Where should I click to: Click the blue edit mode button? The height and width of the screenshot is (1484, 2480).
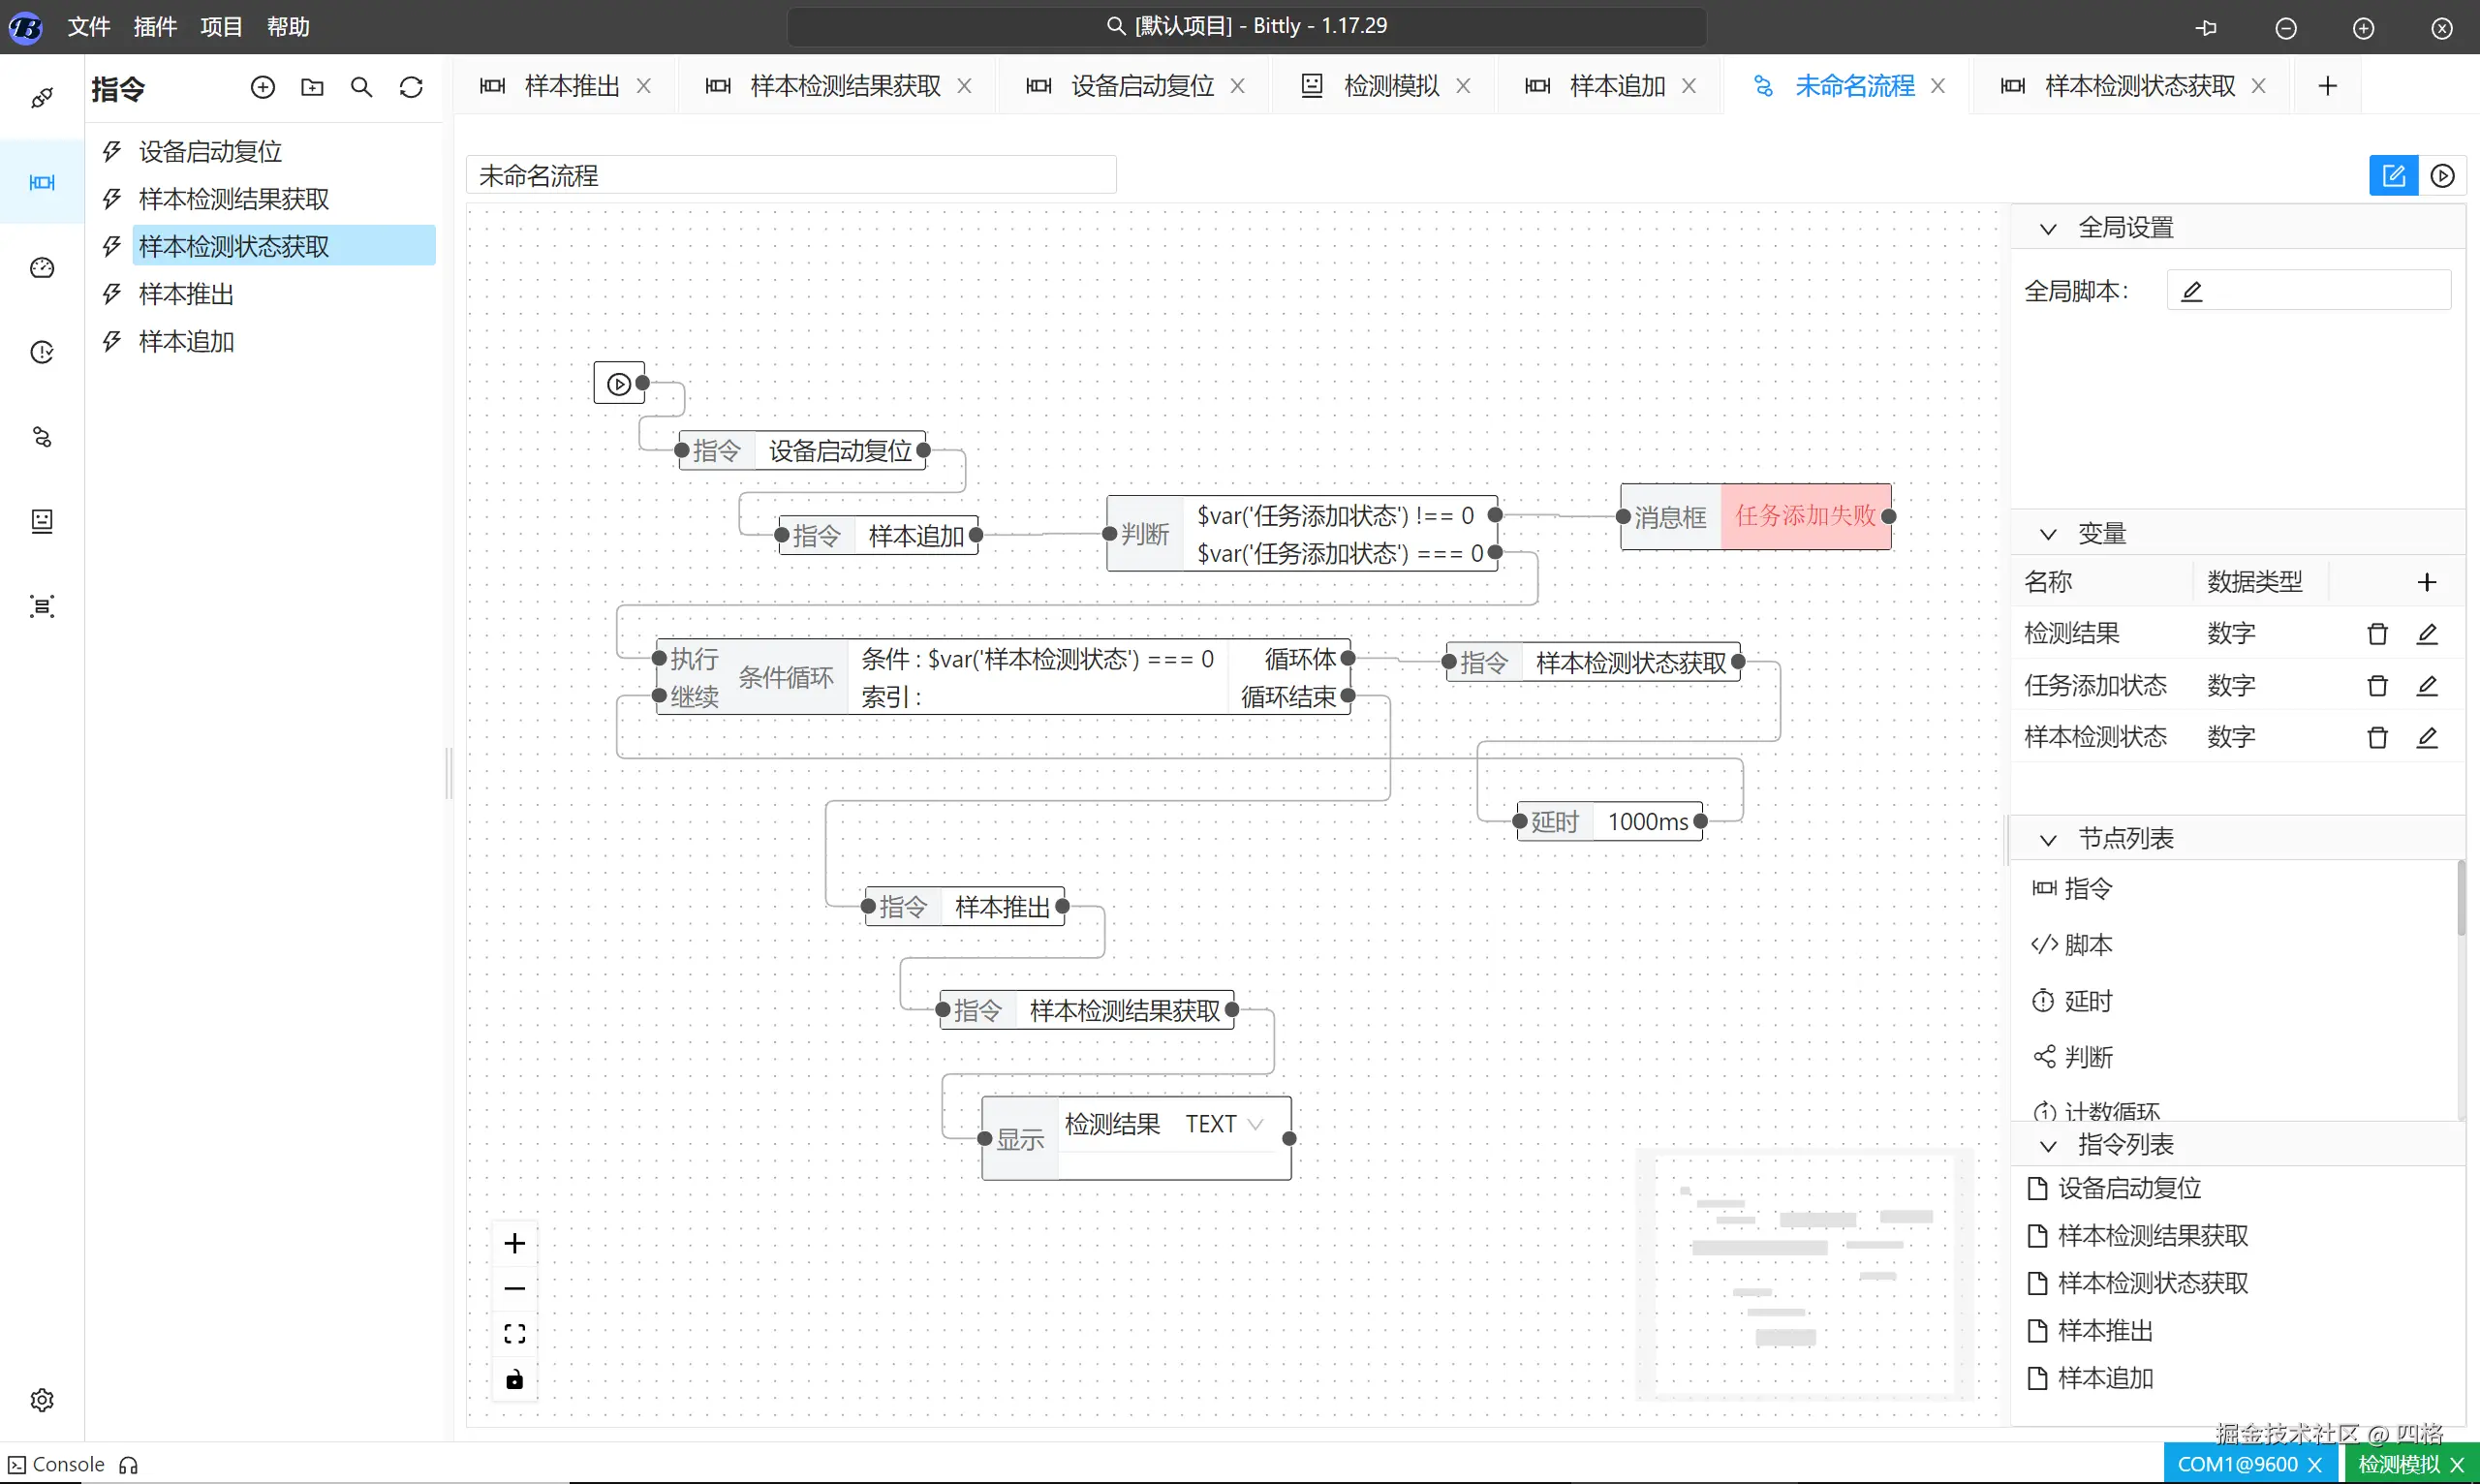(2393, 176)
